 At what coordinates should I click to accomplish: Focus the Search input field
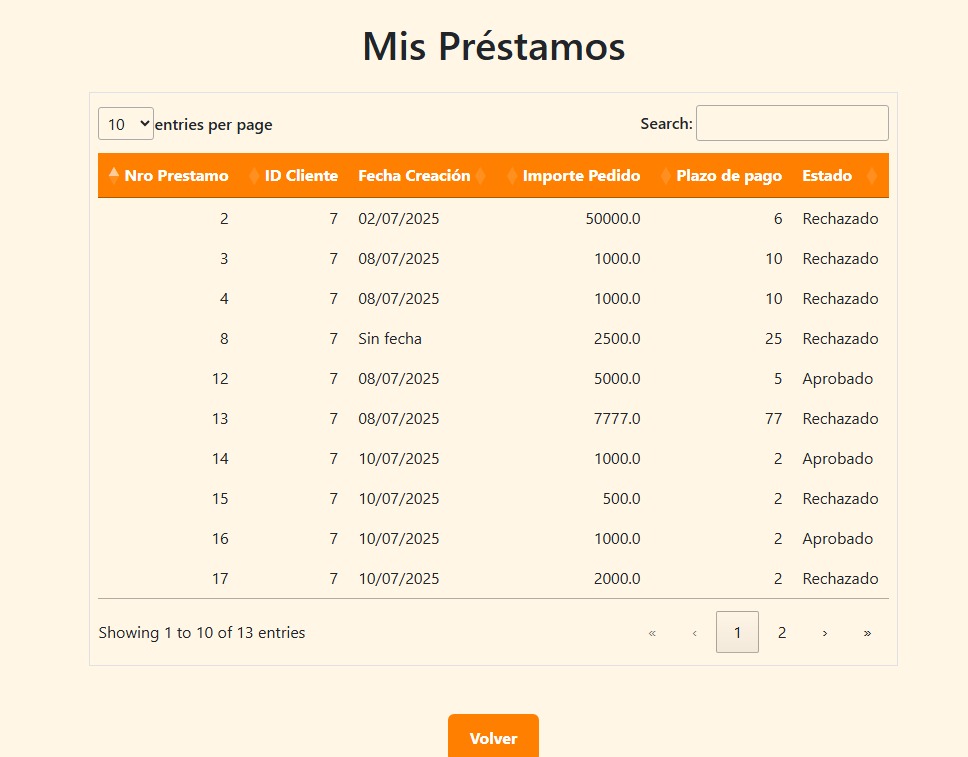coord(792,124)
